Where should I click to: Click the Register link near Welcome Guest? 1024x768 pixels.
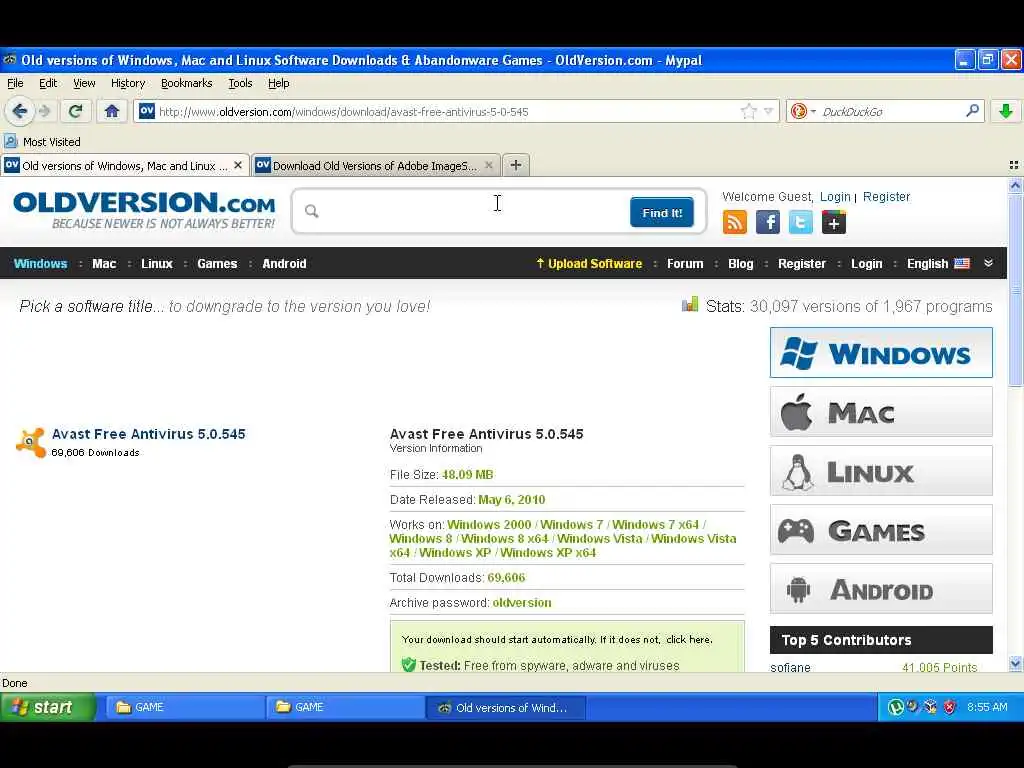(x=886, y=197)
